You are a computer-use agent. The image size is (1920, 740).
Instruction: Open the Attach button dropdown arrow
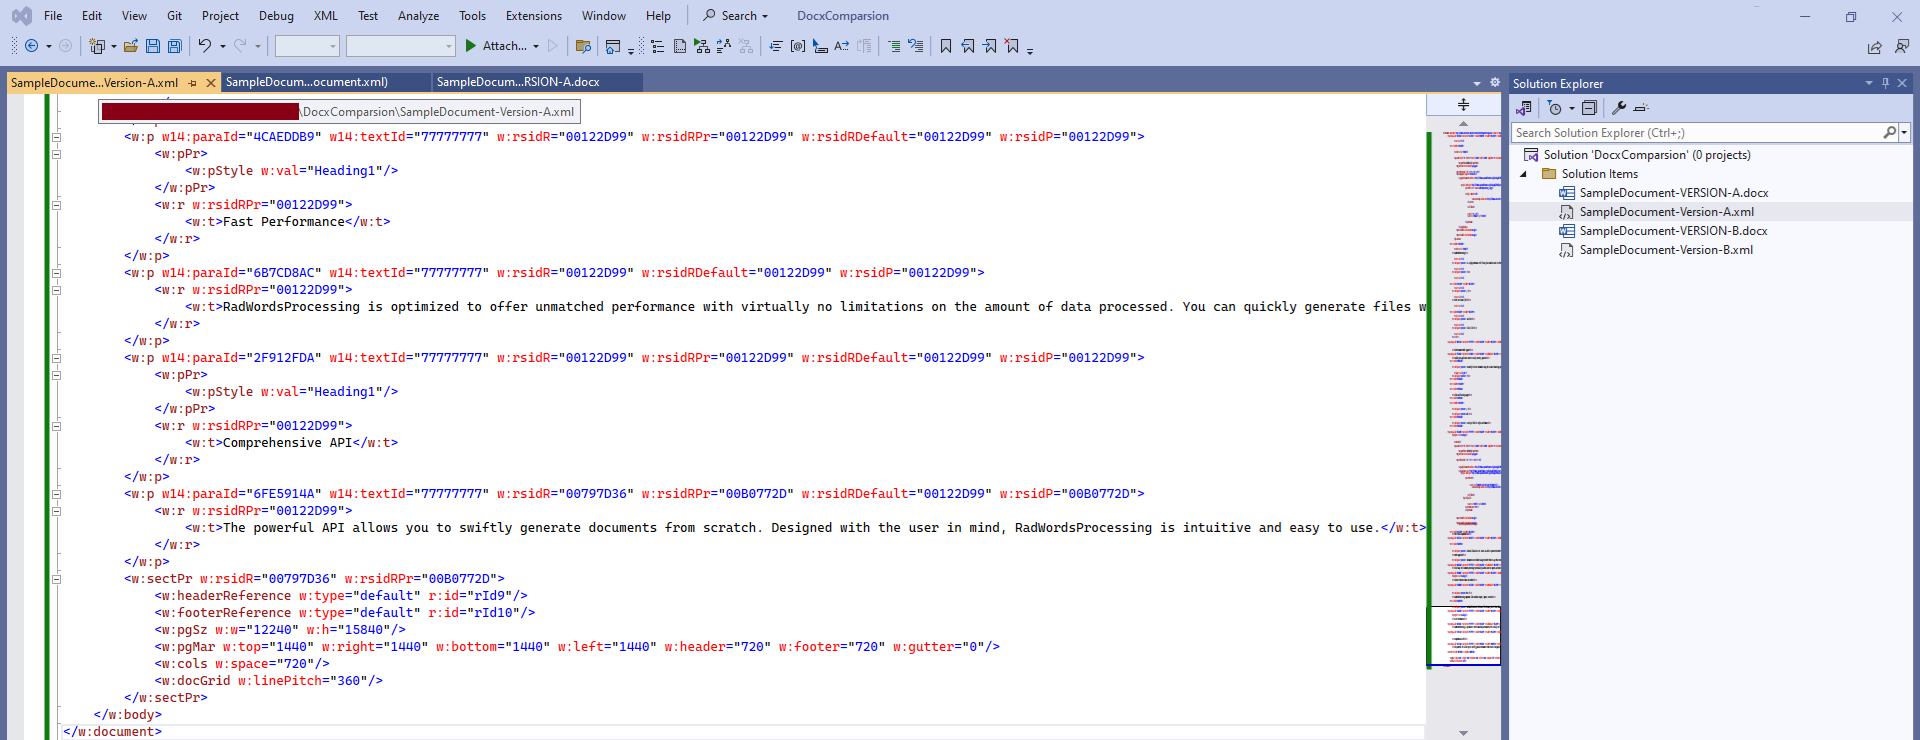click(536, 46)
